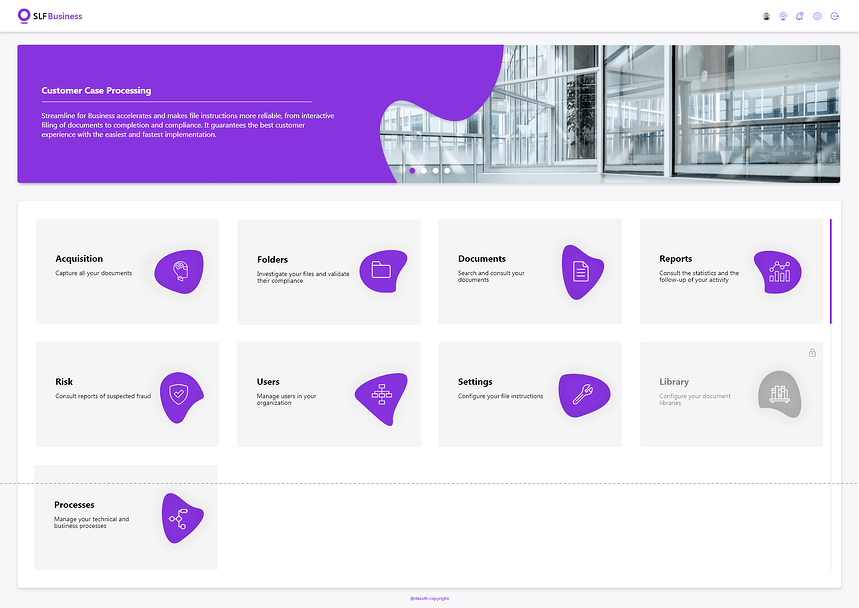The height and width of the screenshot is (608, 859).
Task: Select the Acquisition document capture icon
Action: point(179,272)
